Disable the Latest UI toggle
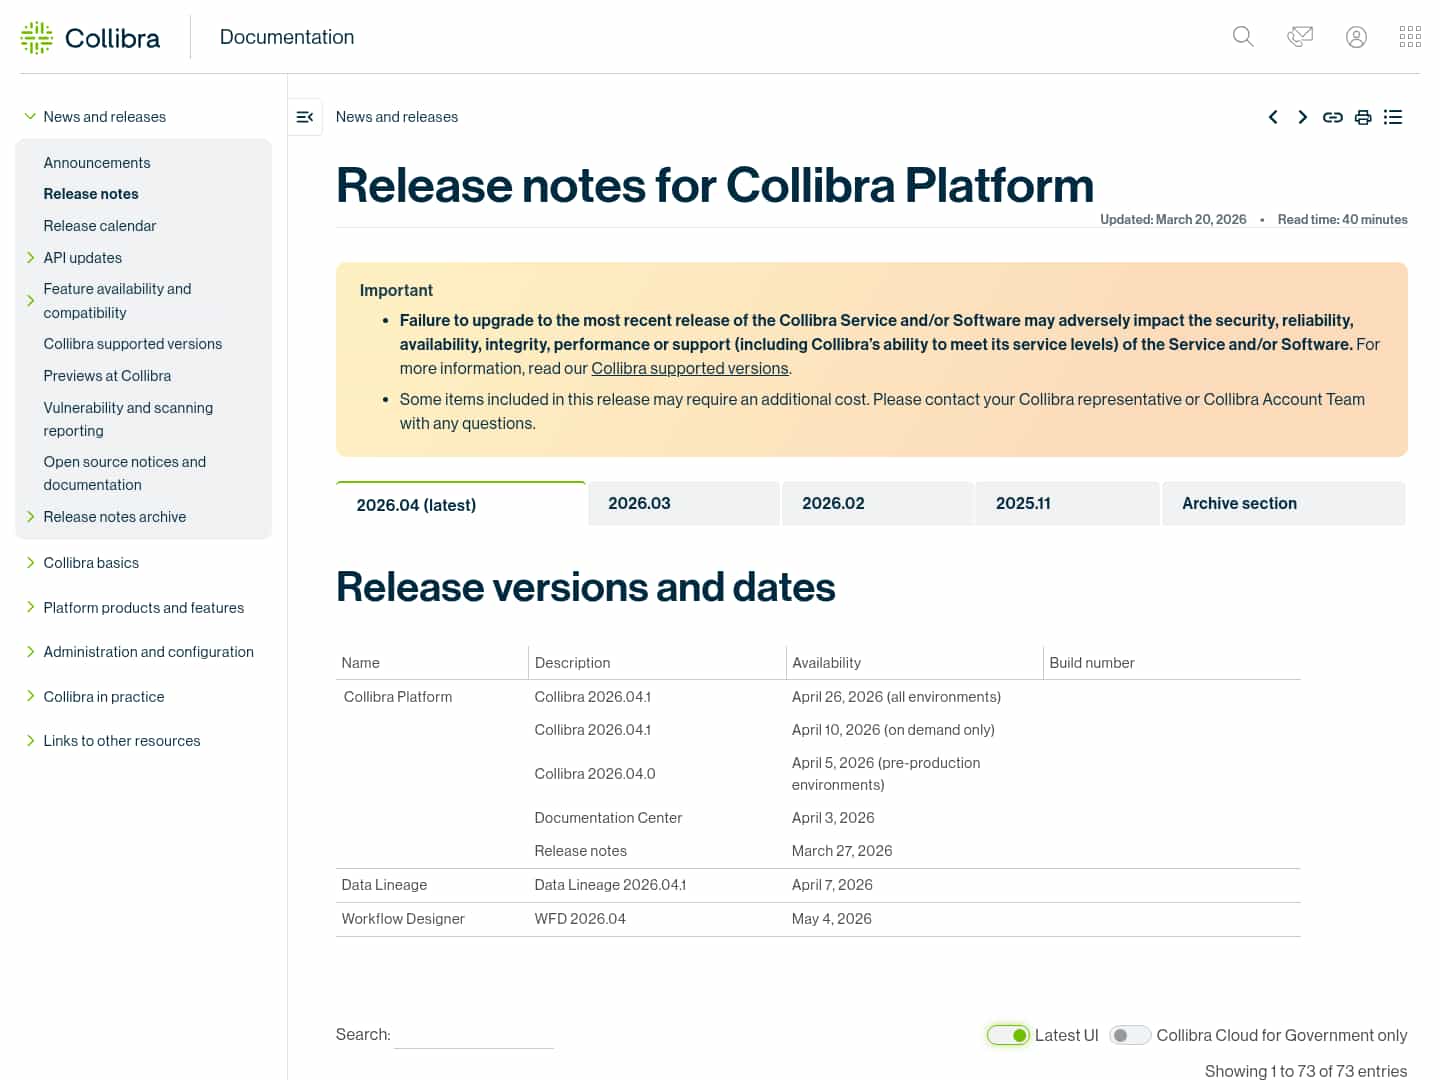 (1008, 1035)
